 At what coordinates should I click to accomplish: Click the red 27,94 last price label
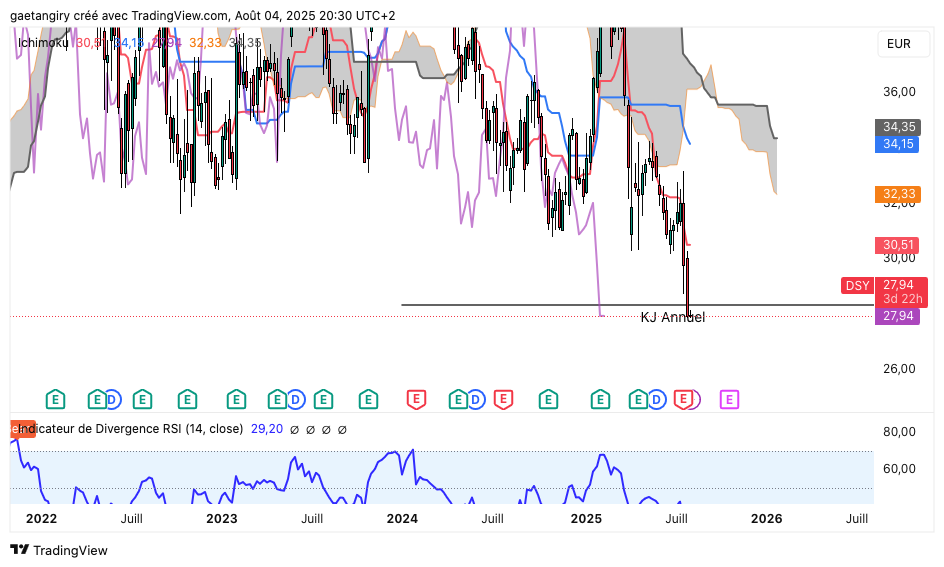(x=901, y=291)
